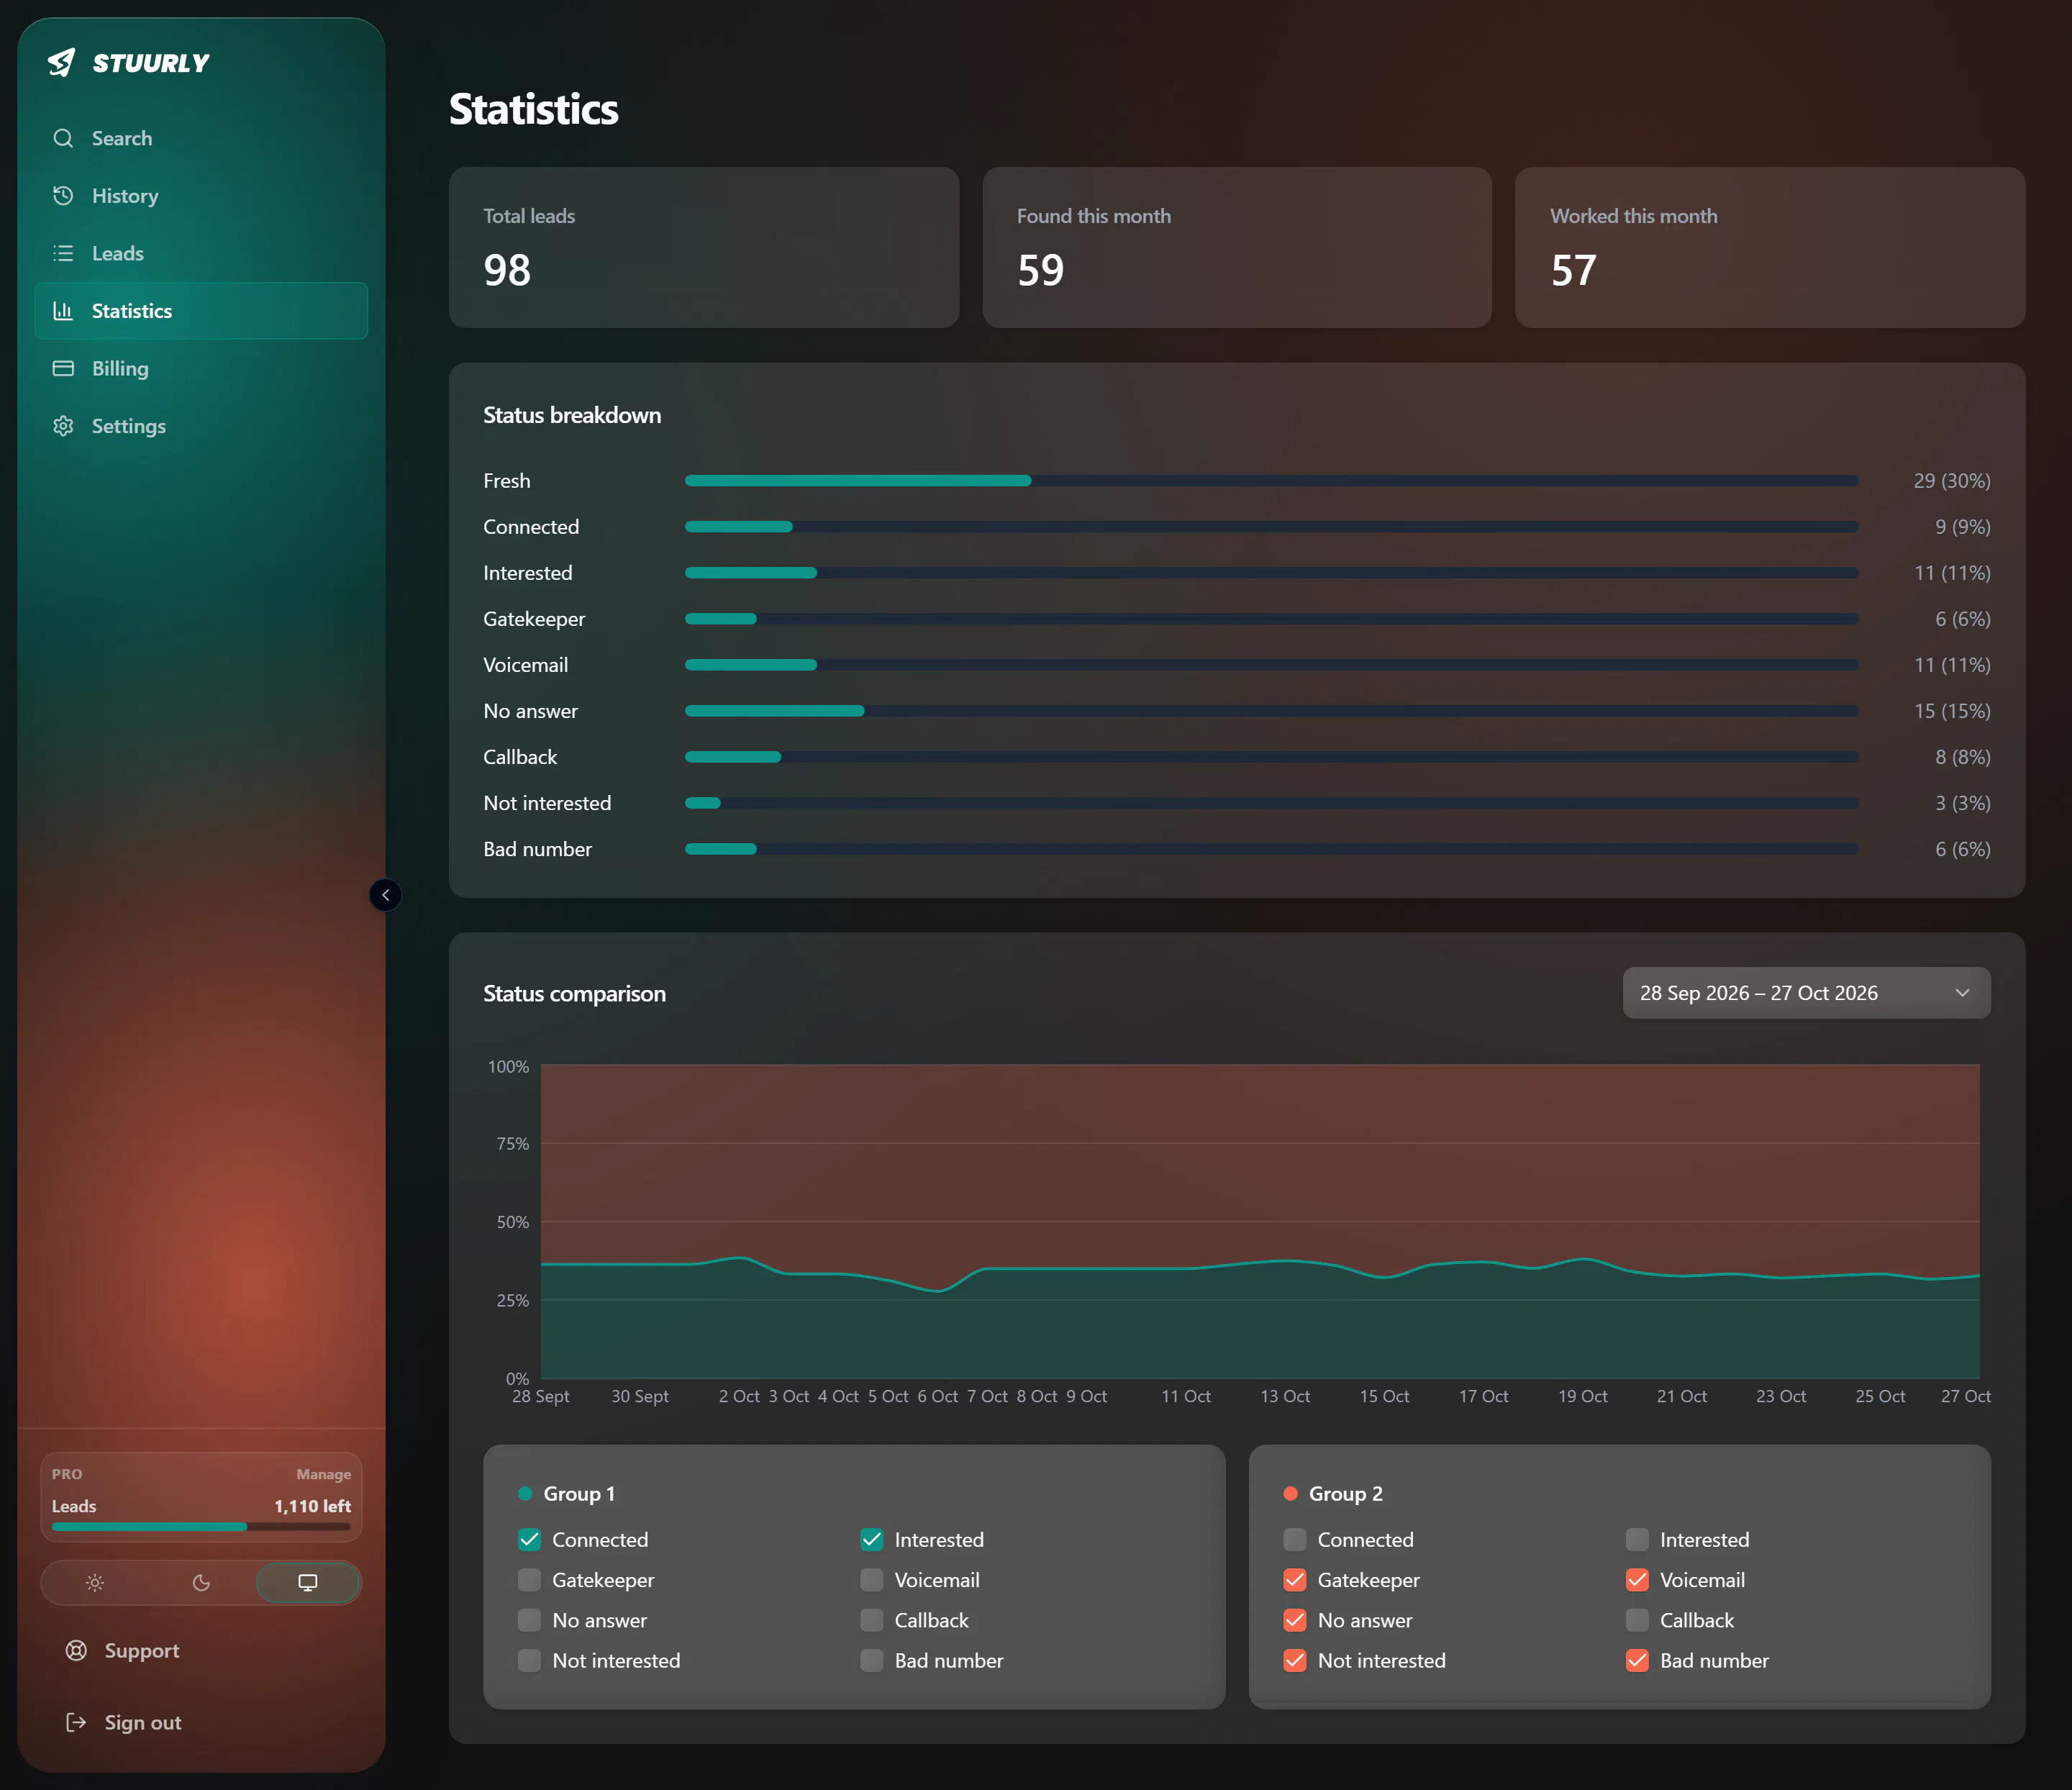
Task: Uncheck Voicemail in Group 2
Action: coord(1637,1580)
